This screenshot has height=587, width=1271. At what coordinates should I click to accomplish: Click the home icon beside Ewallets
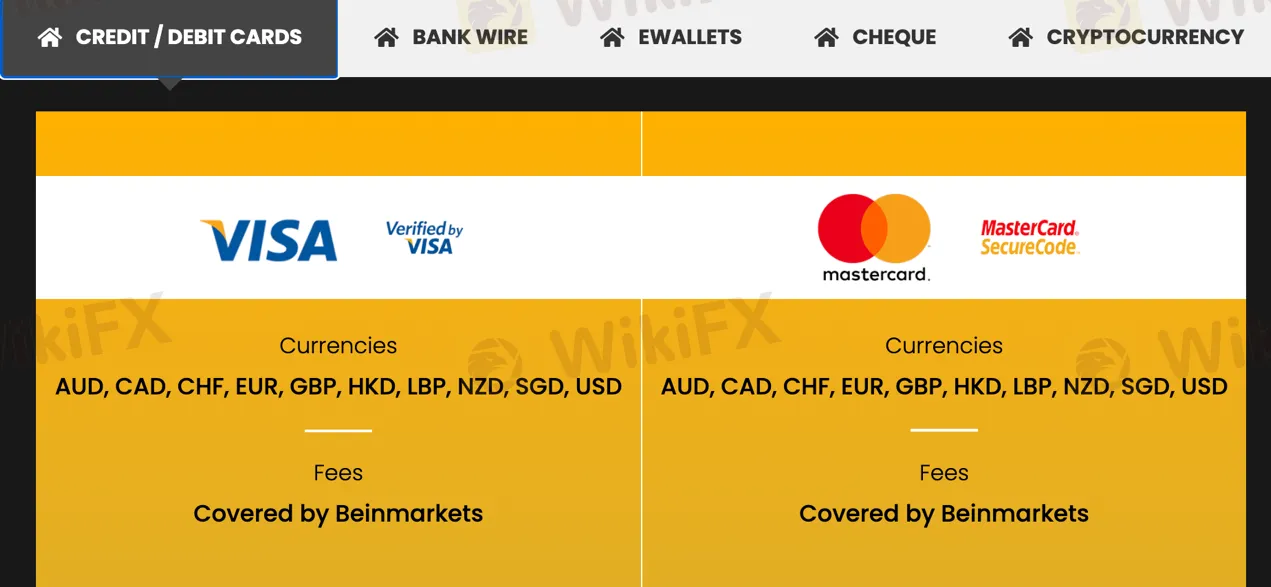click(612, 38)
